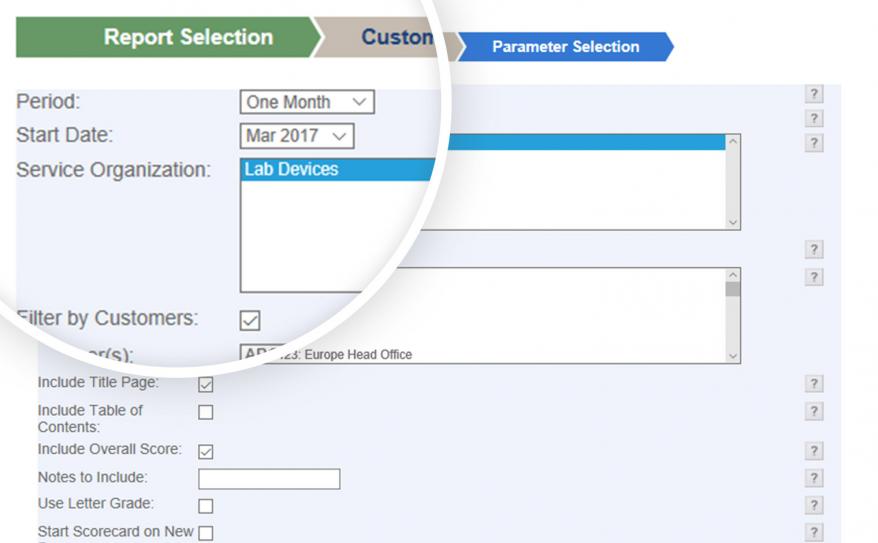Click down arrow of Service Organization list scrollbar

(733, 222)
